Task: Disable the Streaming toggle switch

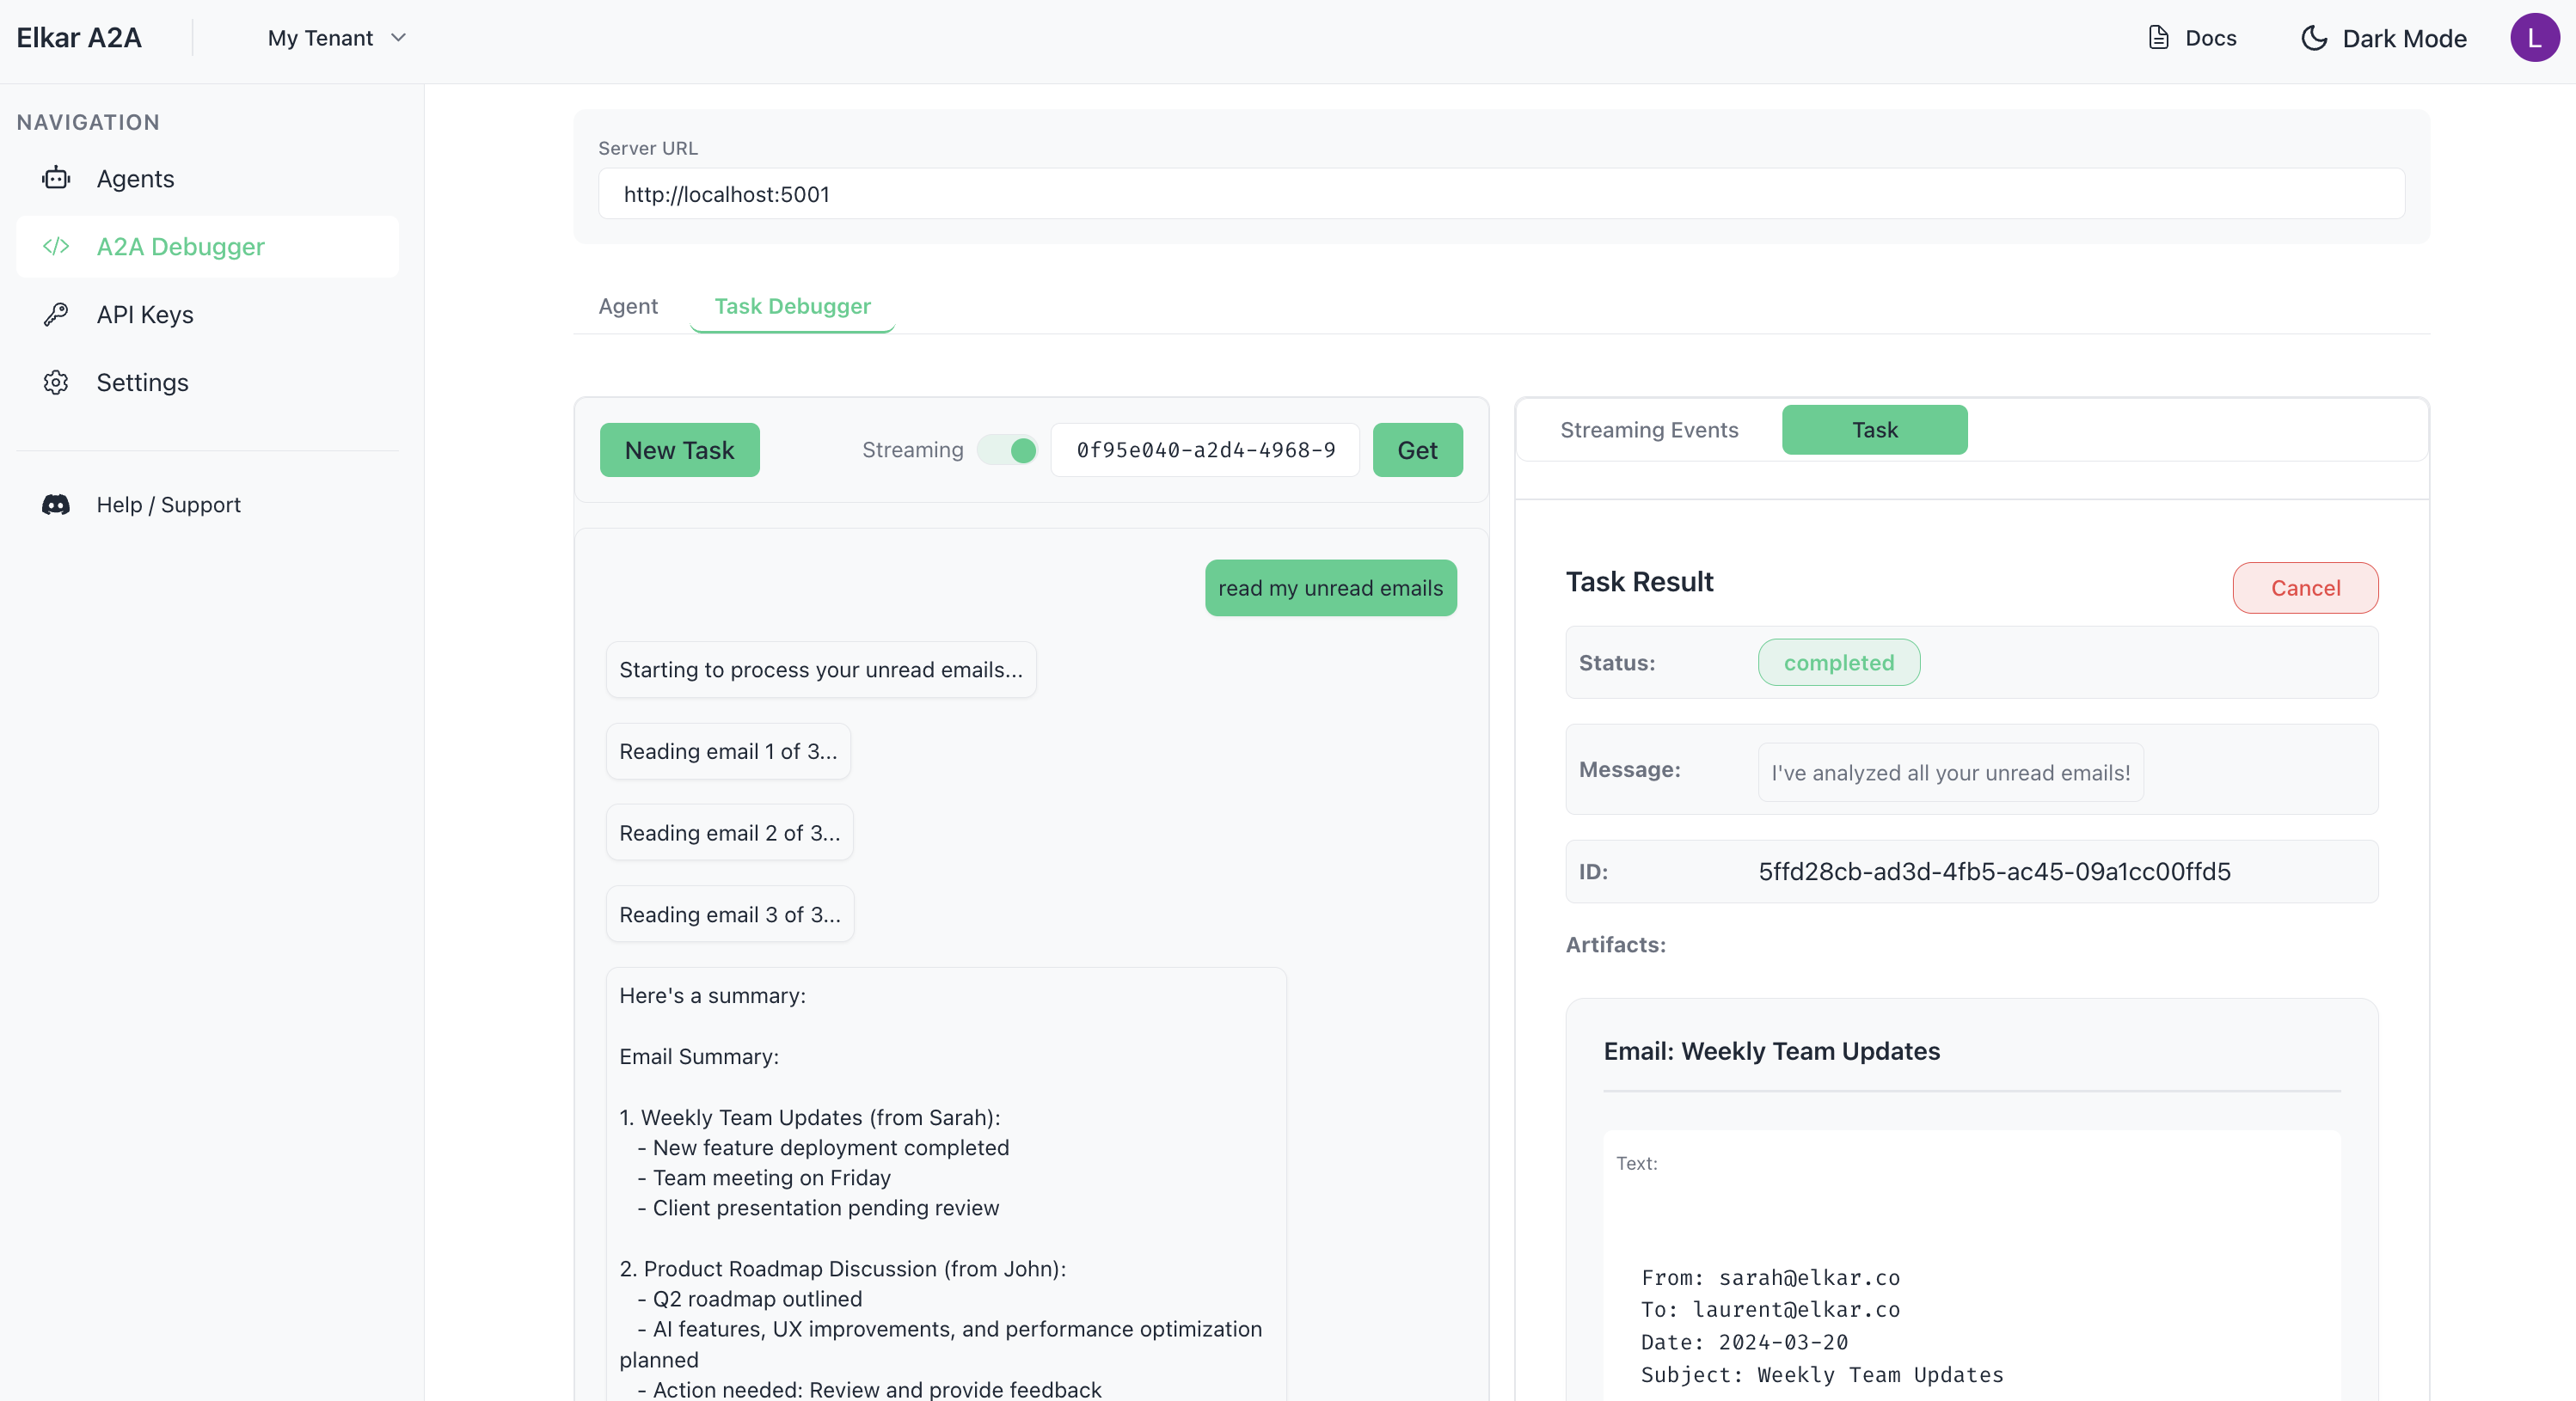Action: 1008,450
